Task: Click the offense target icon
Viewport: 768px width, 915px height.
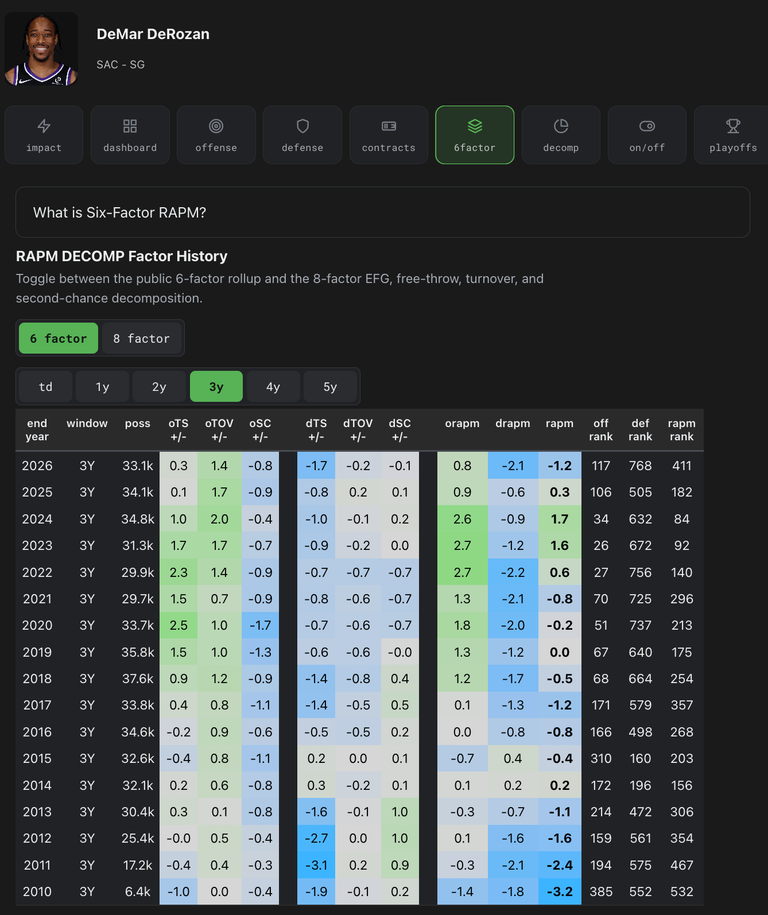Action: [x=216, y=126]
